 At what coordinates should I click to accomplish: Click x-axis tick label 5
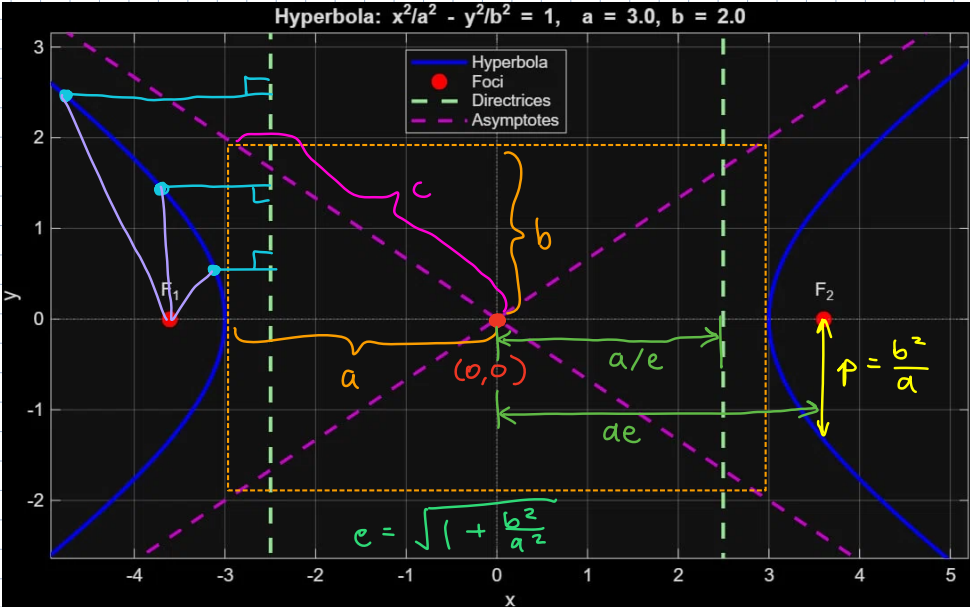point(950,575)
